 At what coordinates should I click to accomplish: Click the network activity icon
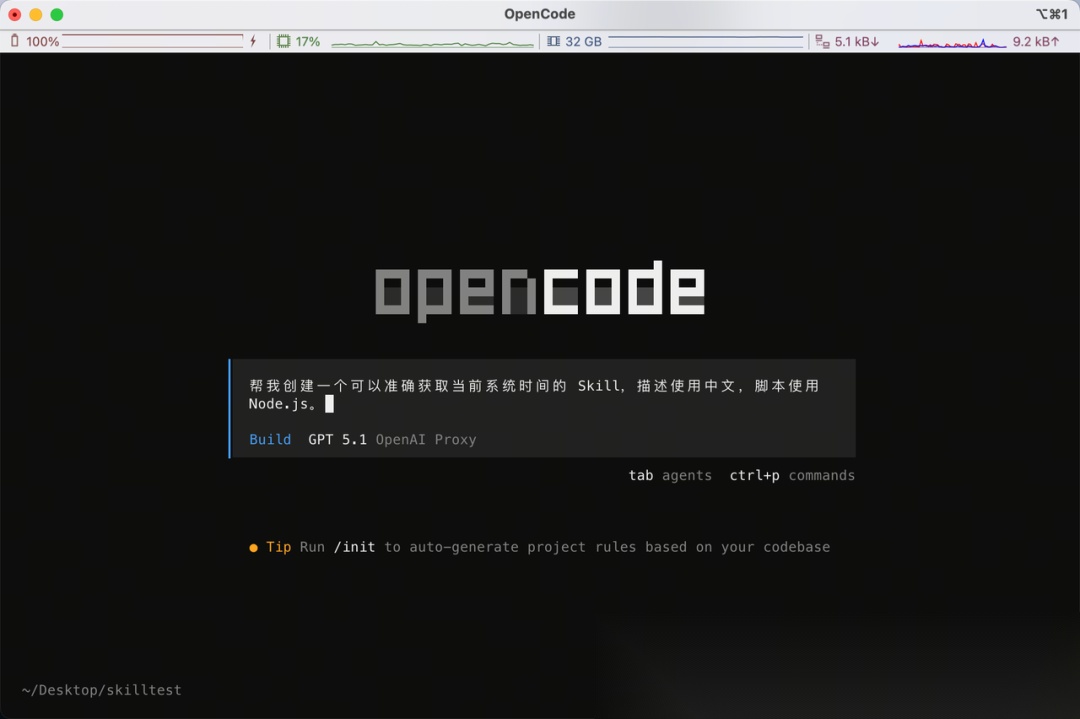[822, 41]
